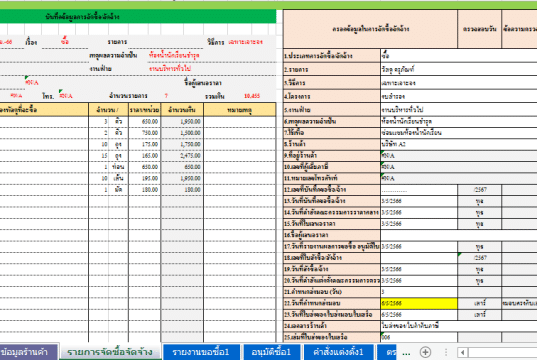
Task: Click the หมายเหตุ column header
Action: 240,110
